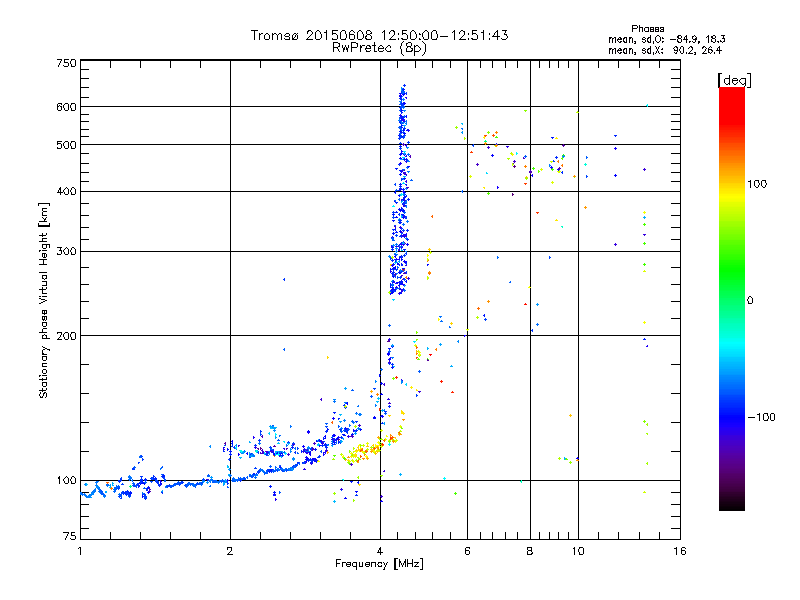Click the x-axis label '6'
This screenshot has height=600, width=800.
coord(467,551)
